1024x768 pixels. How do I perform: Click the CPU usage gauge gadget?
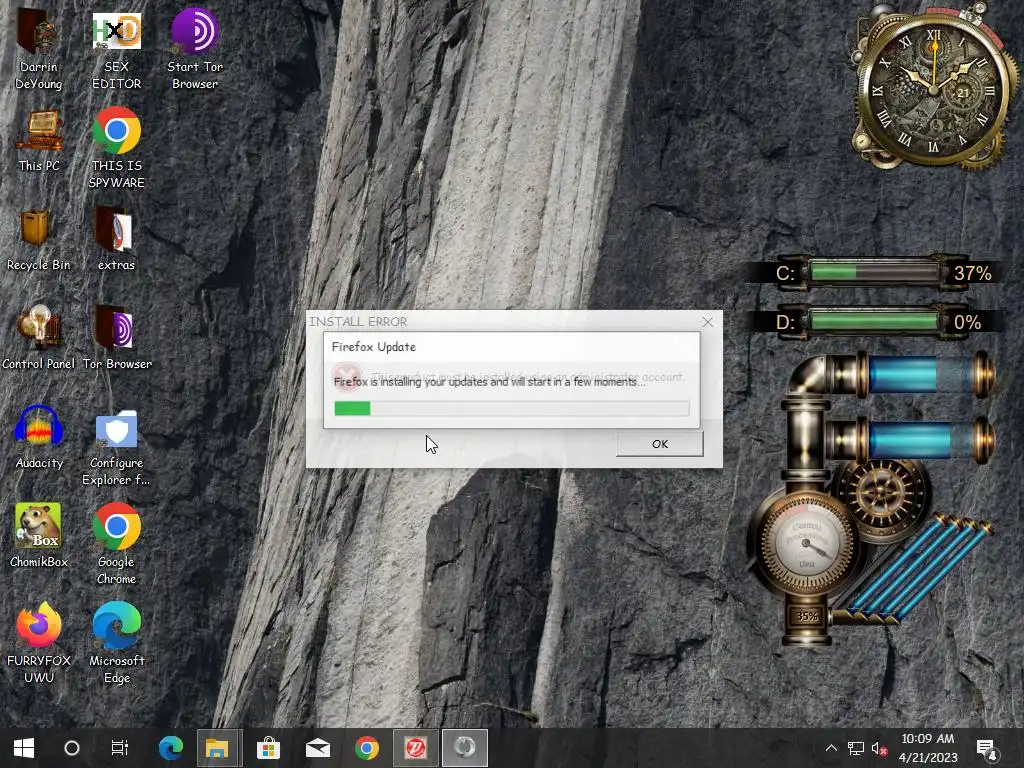807,543
